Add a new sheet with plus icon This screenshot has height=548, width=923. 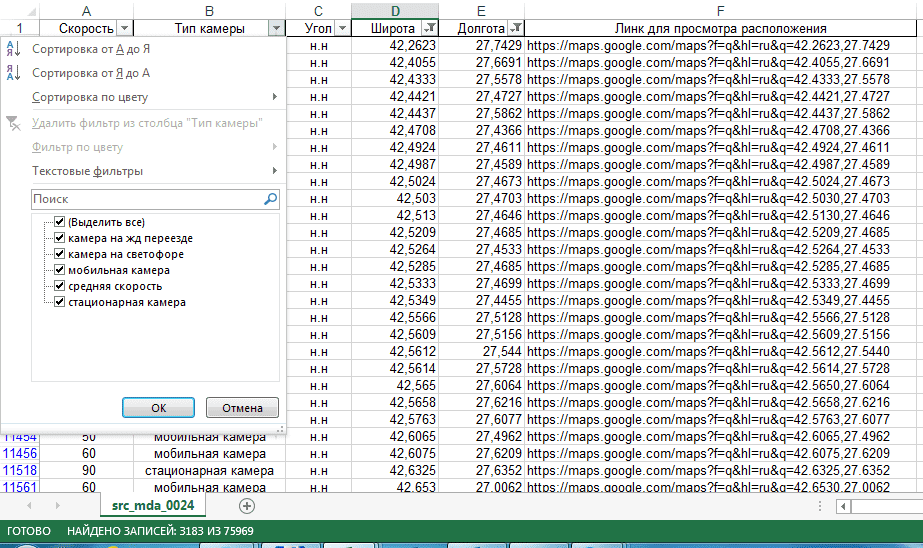pos(247,506)
